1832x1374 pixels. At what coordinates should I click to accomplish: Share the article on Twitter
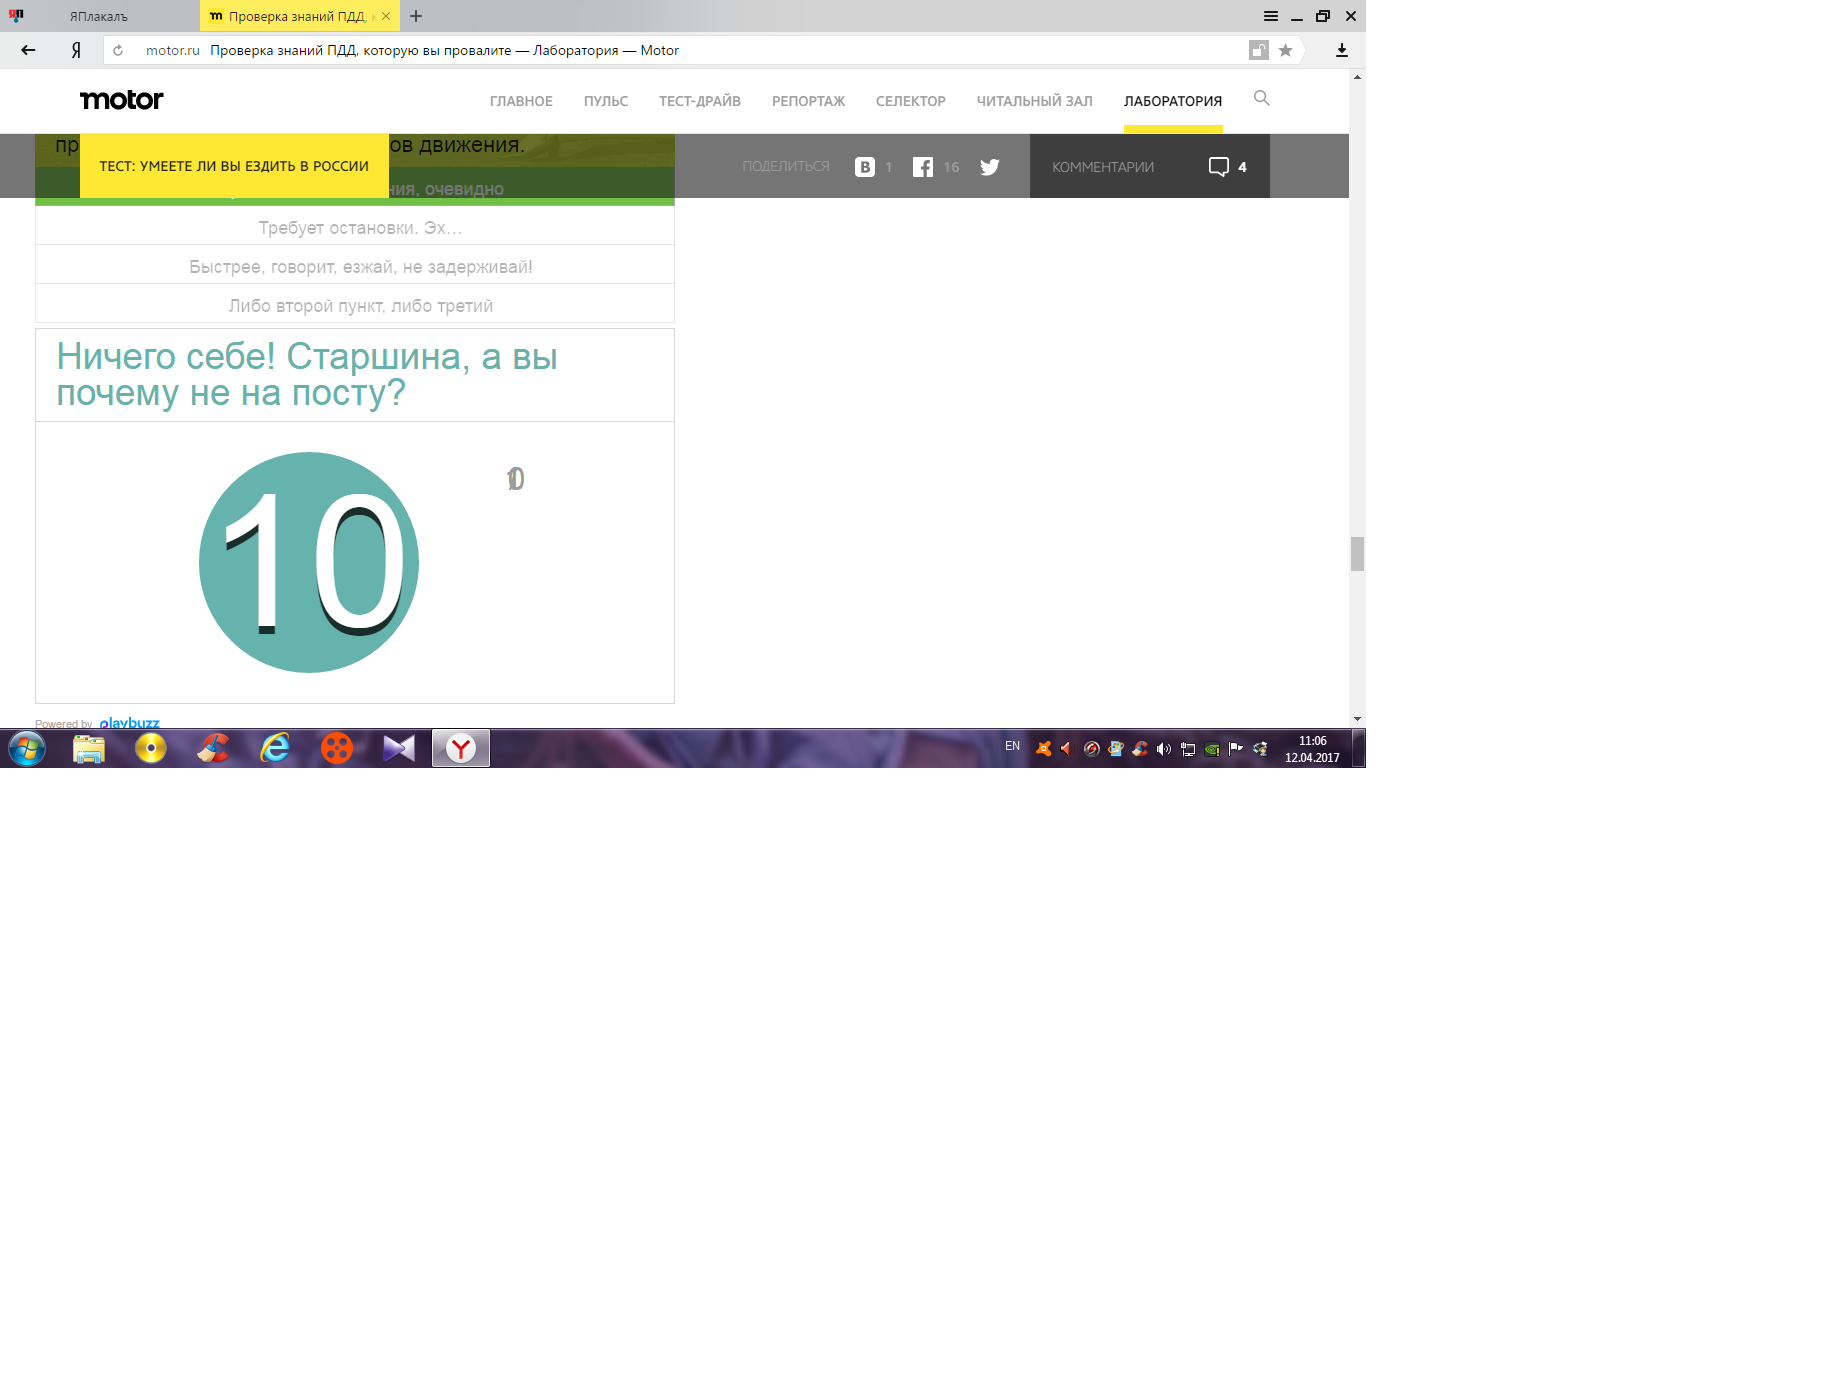click(x=990, y=167)
